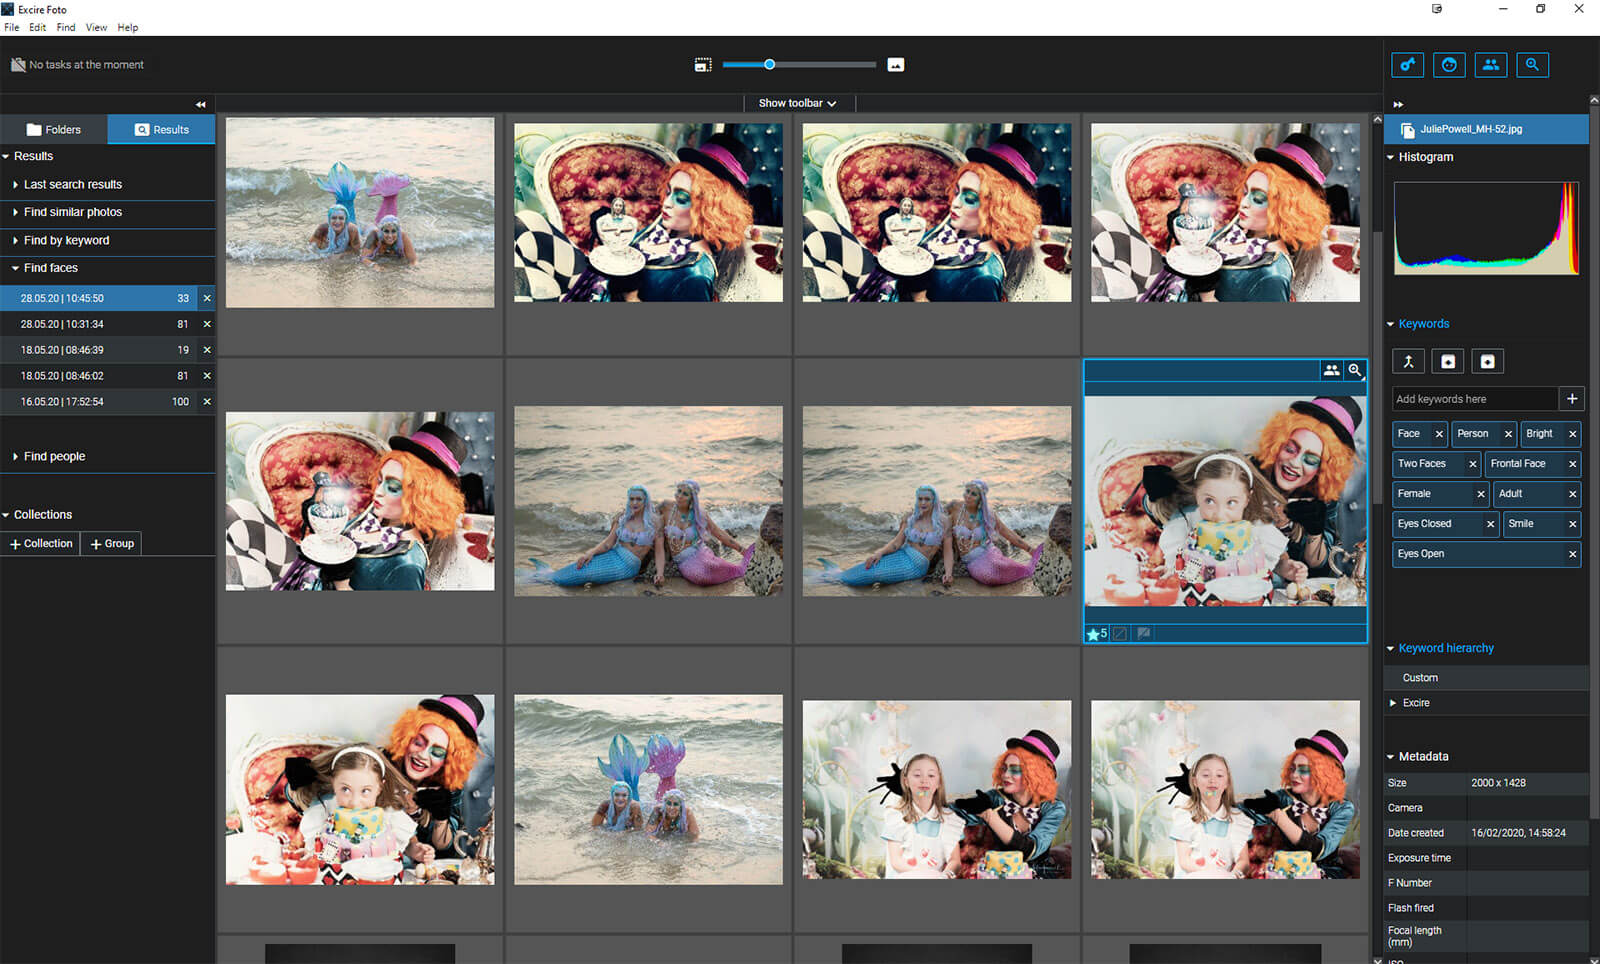The width and height of the screenshot is (1600, 964).
Task: Click the large thumbnail size icon
Action: [x=896, y=65]
